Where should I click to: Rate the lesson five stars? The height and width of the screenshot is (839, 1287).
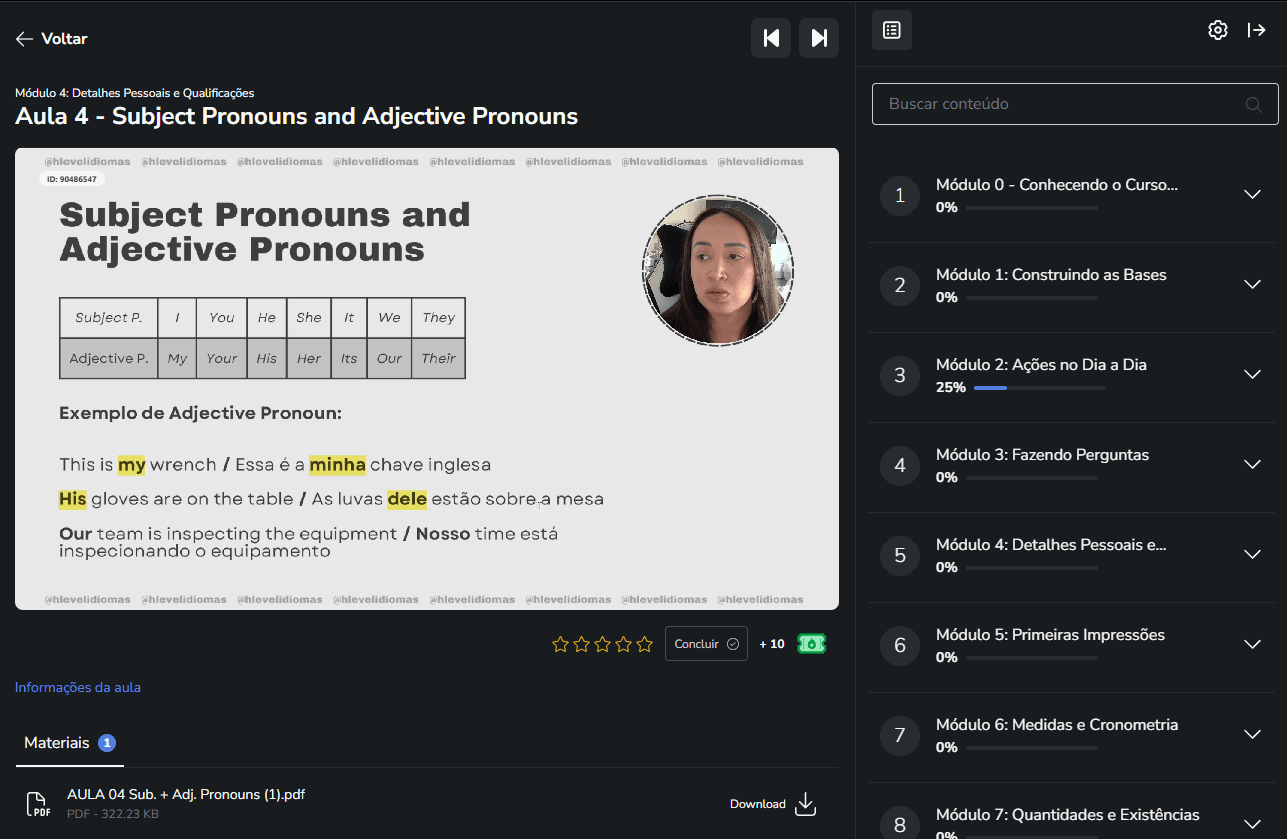click(x=644, y=644)
